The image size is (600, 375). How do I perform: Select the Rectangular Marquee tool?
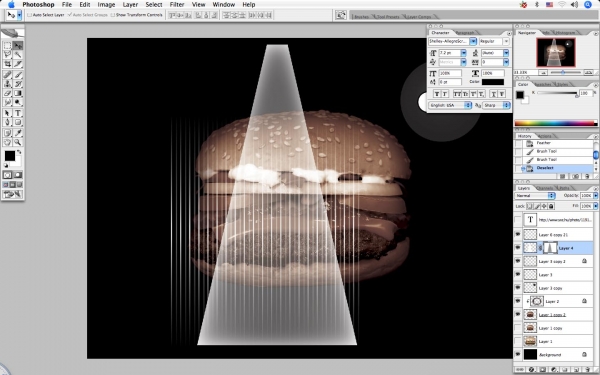point(7,46)
